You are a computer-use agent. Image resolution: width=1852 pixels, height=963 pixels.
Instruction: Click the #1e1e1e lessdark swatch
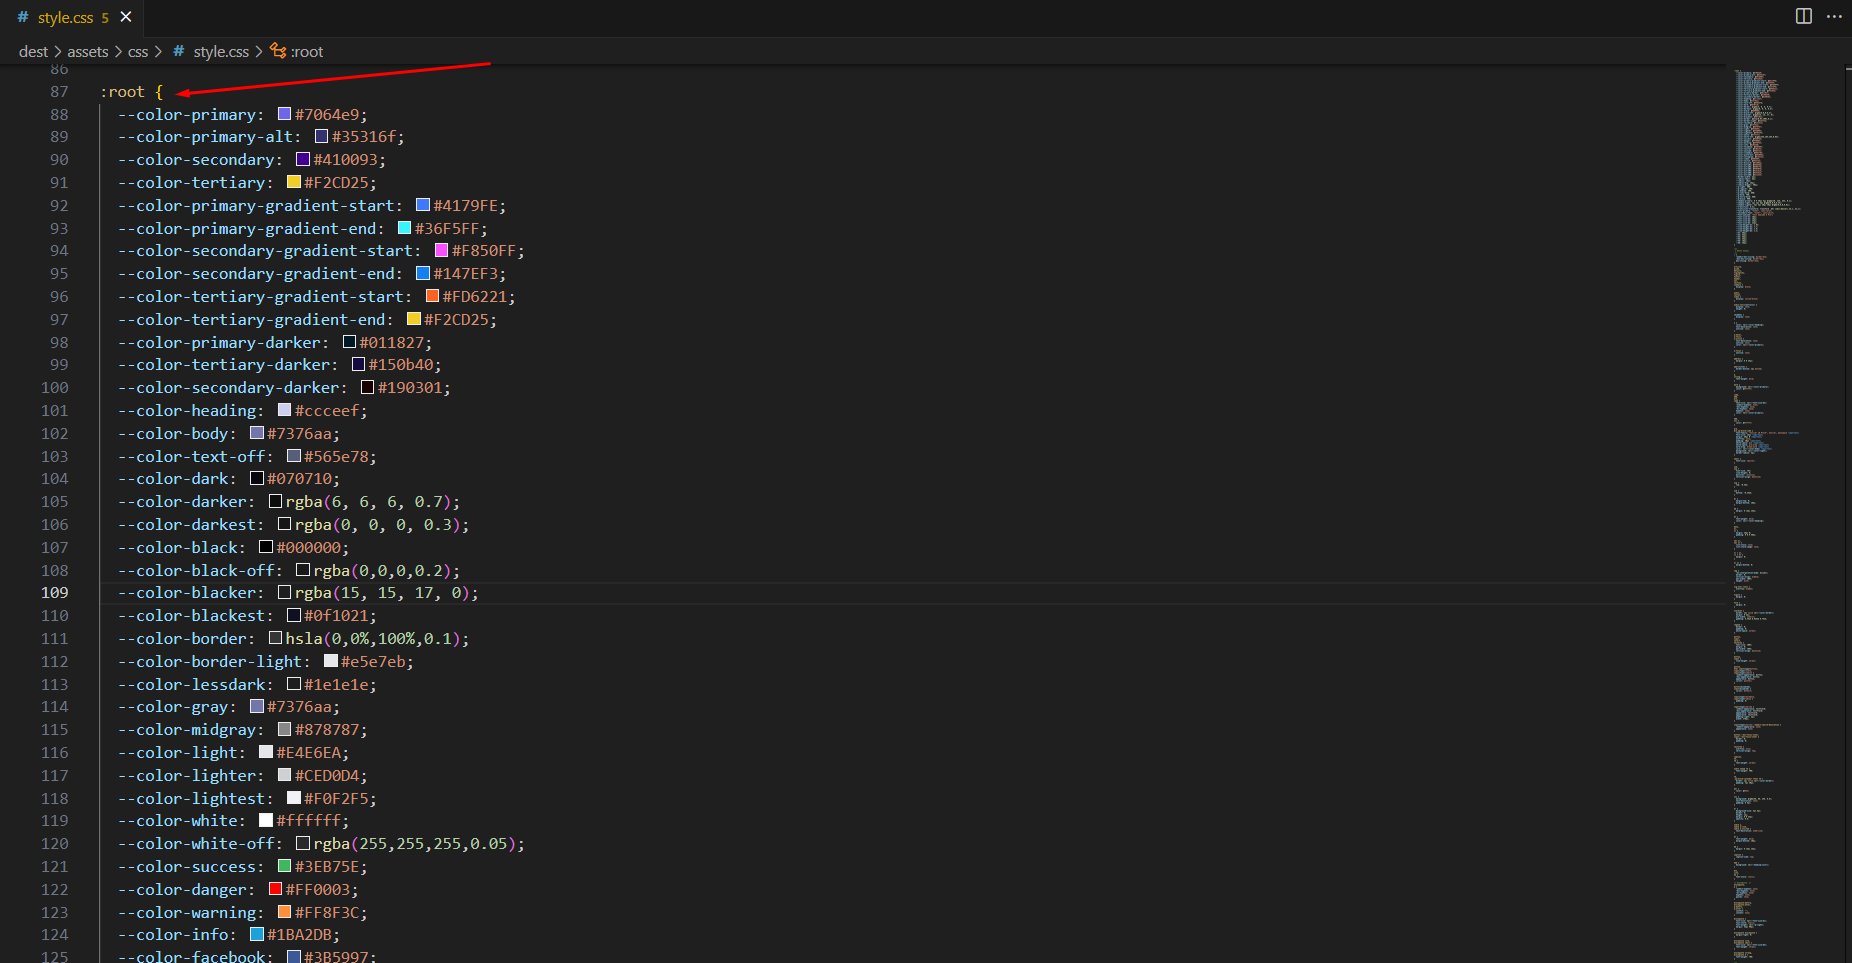tap(294, 684)
